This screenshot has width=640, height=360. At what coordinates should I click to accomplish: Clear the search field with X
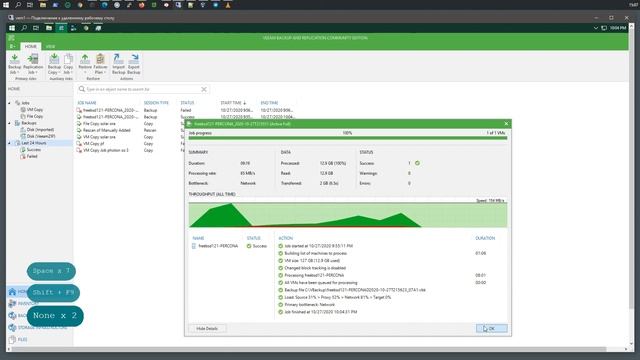point(204,89)
